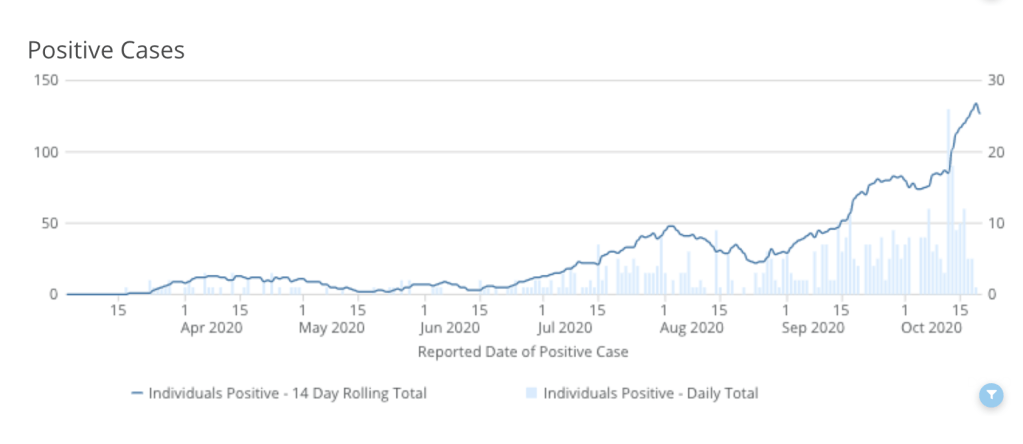Click the 30 value on right axis
Viewport: 1023px width, 444px height.
(x=994, y=80)
